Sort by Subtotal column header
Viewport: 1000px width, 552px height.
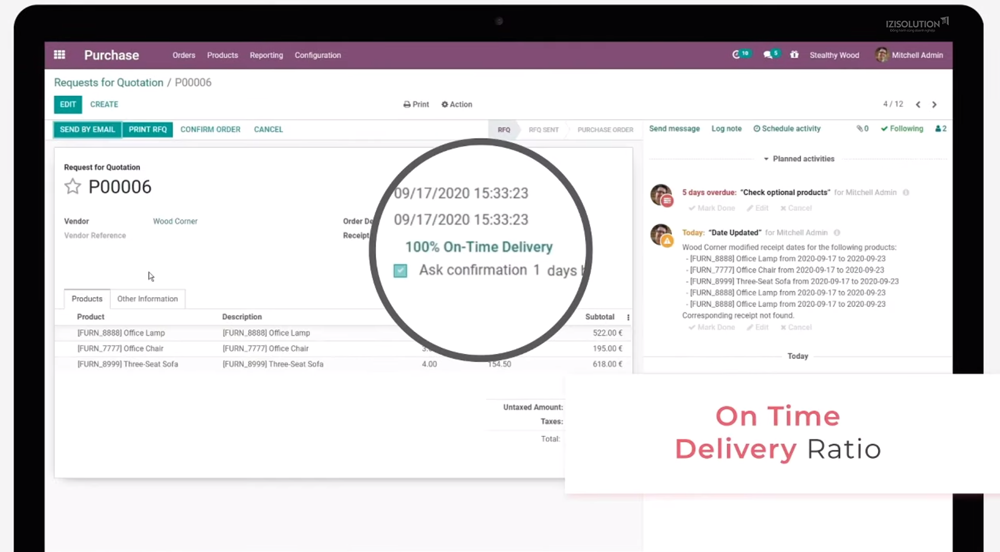599,317
